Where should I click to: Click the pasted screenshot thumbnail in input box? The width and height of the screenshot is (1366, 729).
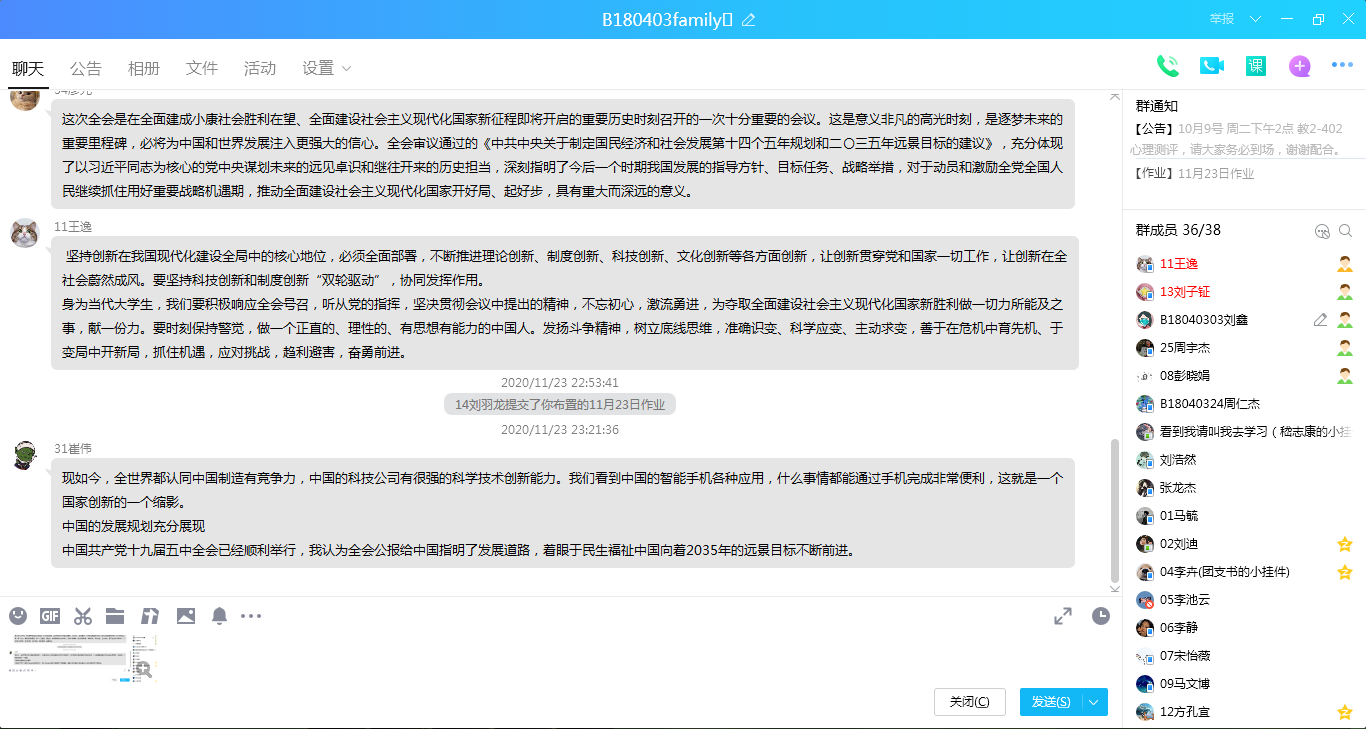[70, 657]
